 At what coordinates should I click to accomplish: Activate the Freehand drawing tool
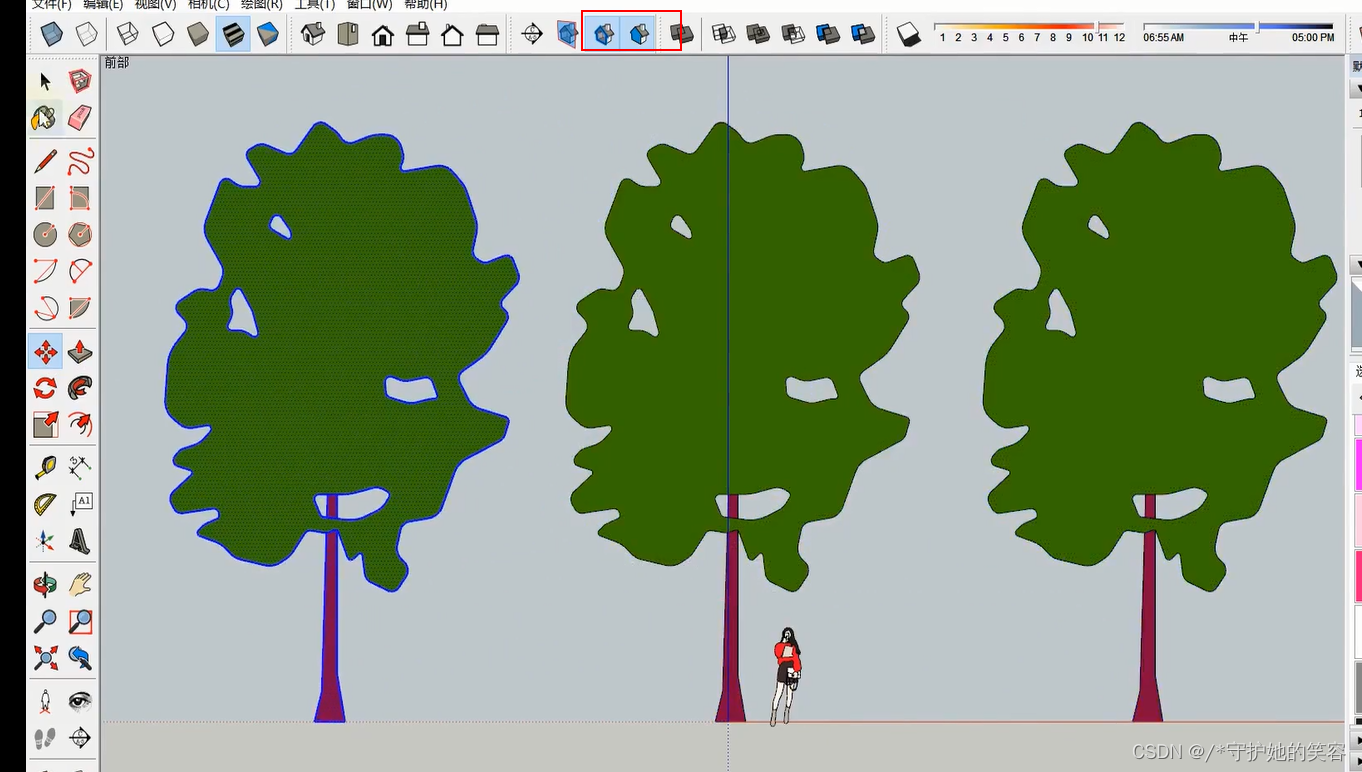(x=80, y=161)
